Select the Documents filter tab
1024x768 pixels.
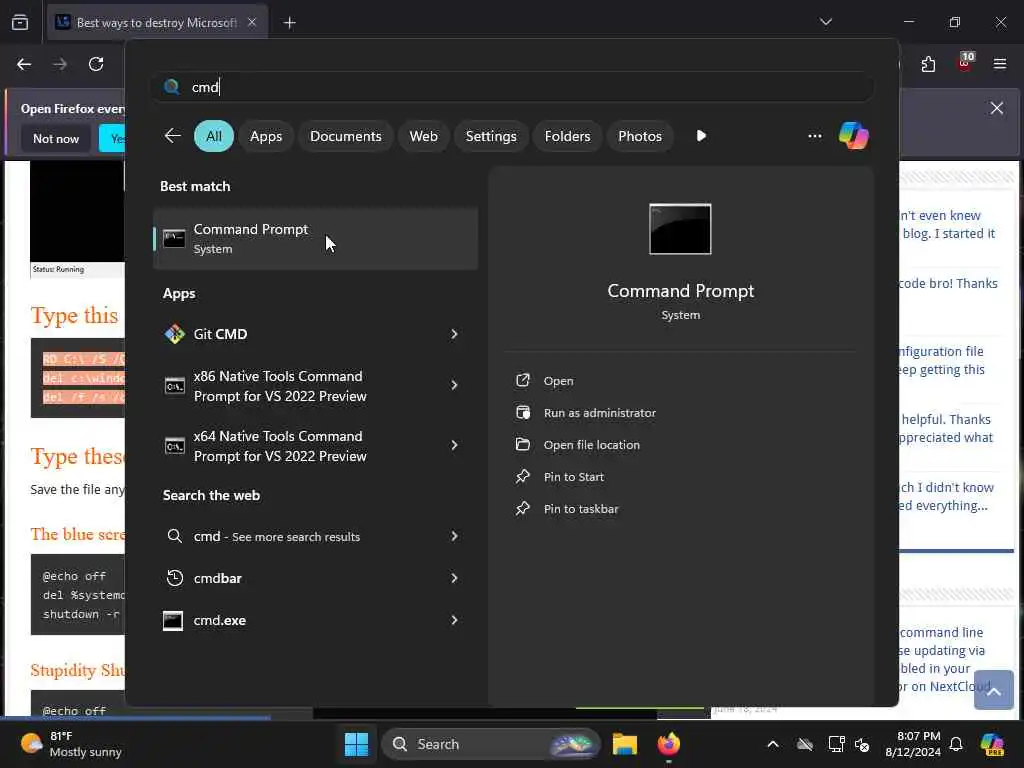(345, 136)
